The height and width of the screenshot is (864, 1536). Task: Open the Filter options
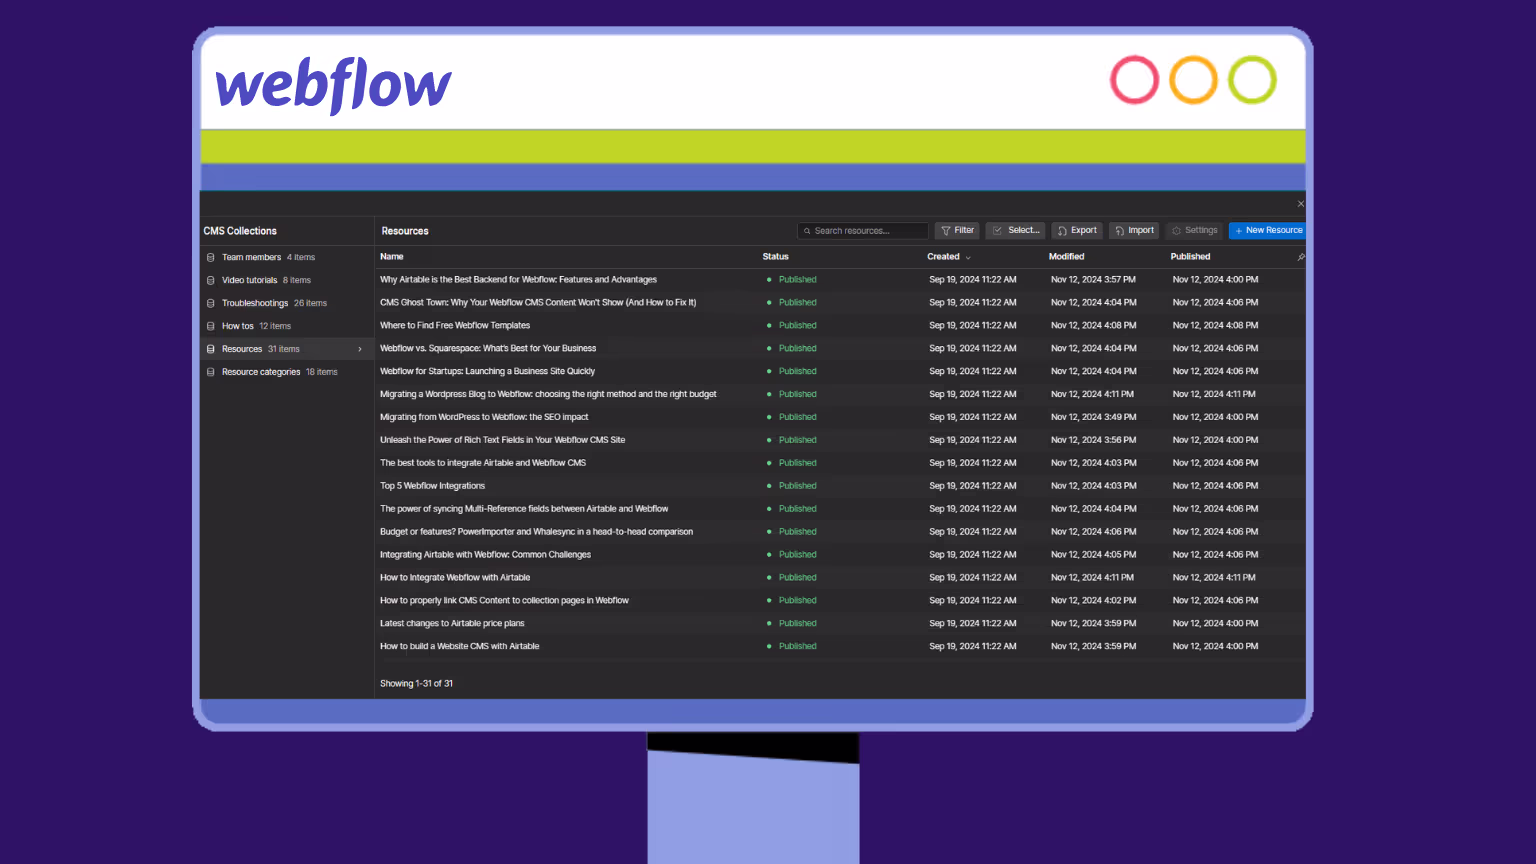click(957, 230)
